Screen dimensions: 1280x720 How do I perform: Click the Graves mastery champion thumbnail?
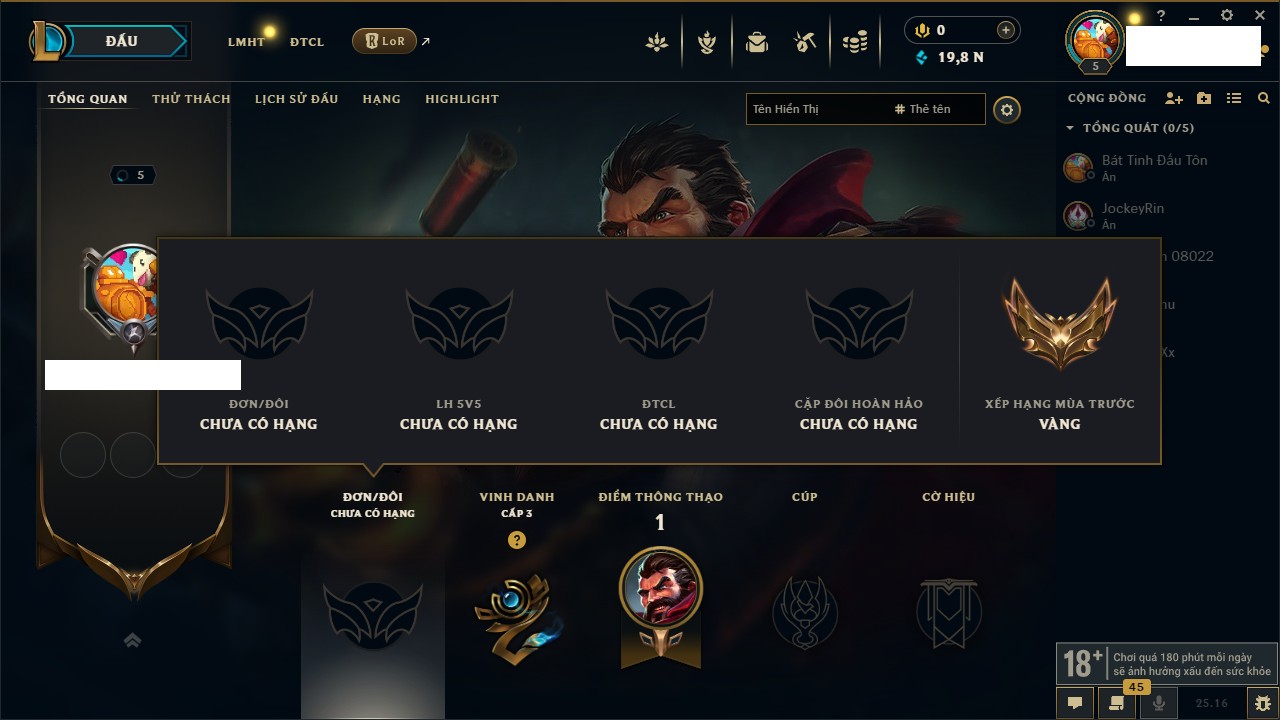[x=661, y=585]
